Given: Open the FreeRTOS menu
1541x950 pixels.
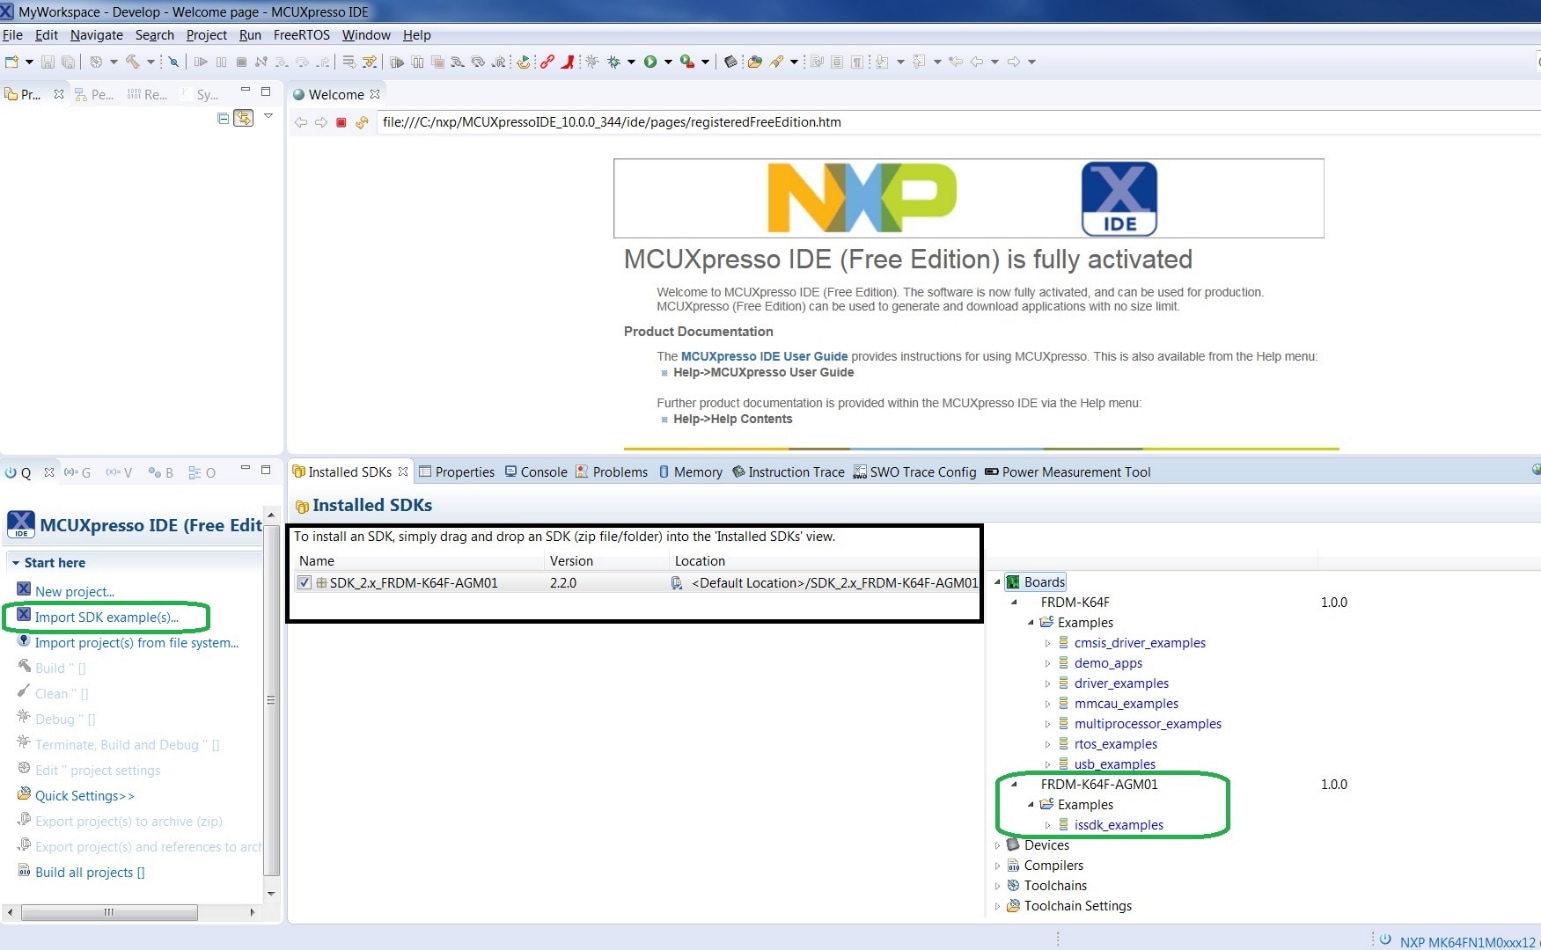Looking at the screenshot, I should pyautogui.click(x=301, y=35).
